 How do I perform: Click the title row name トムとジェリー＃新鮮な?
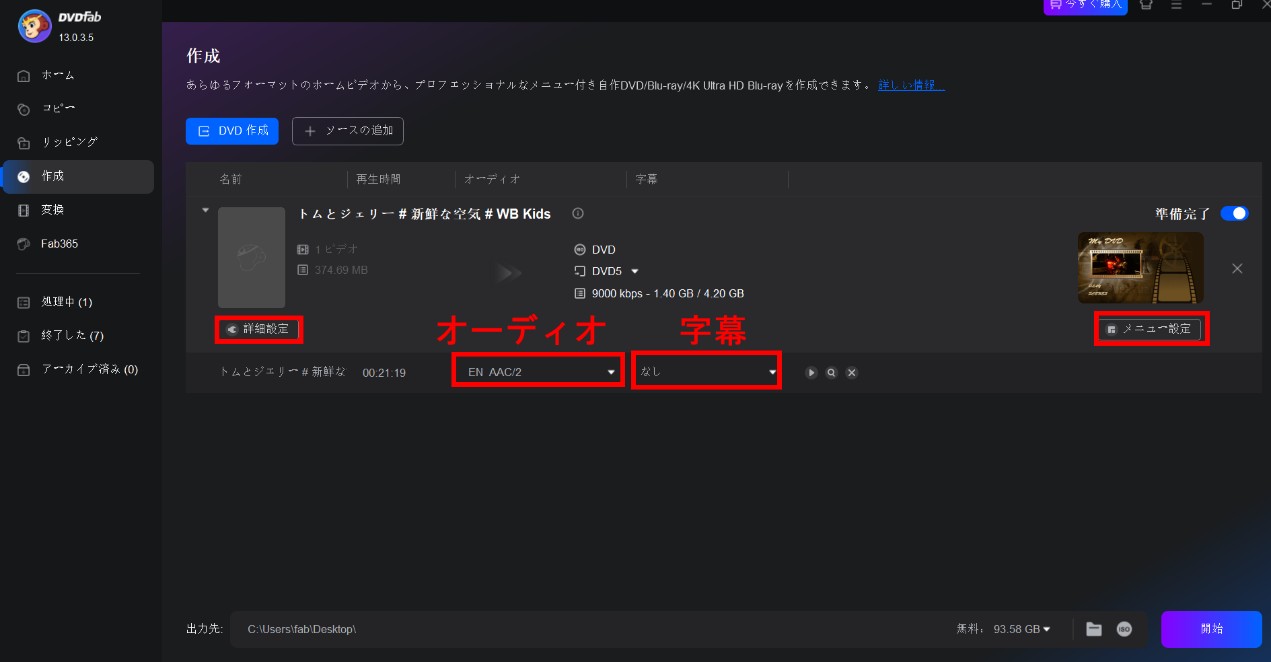click(282, 372)
